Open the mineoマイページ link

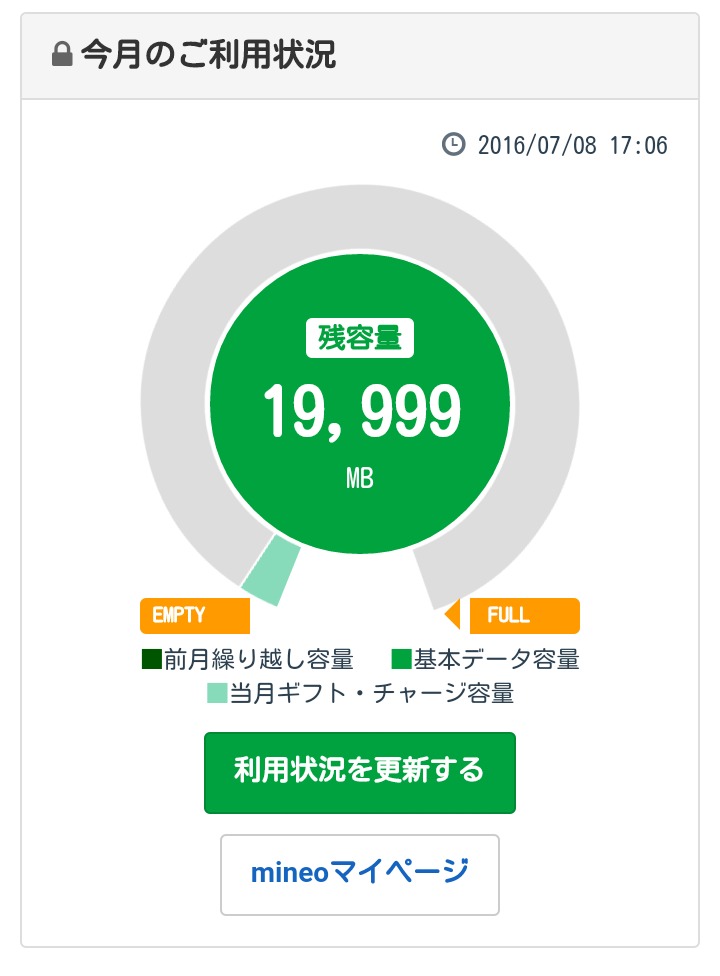pyautogui.click(x=360, y=874)
